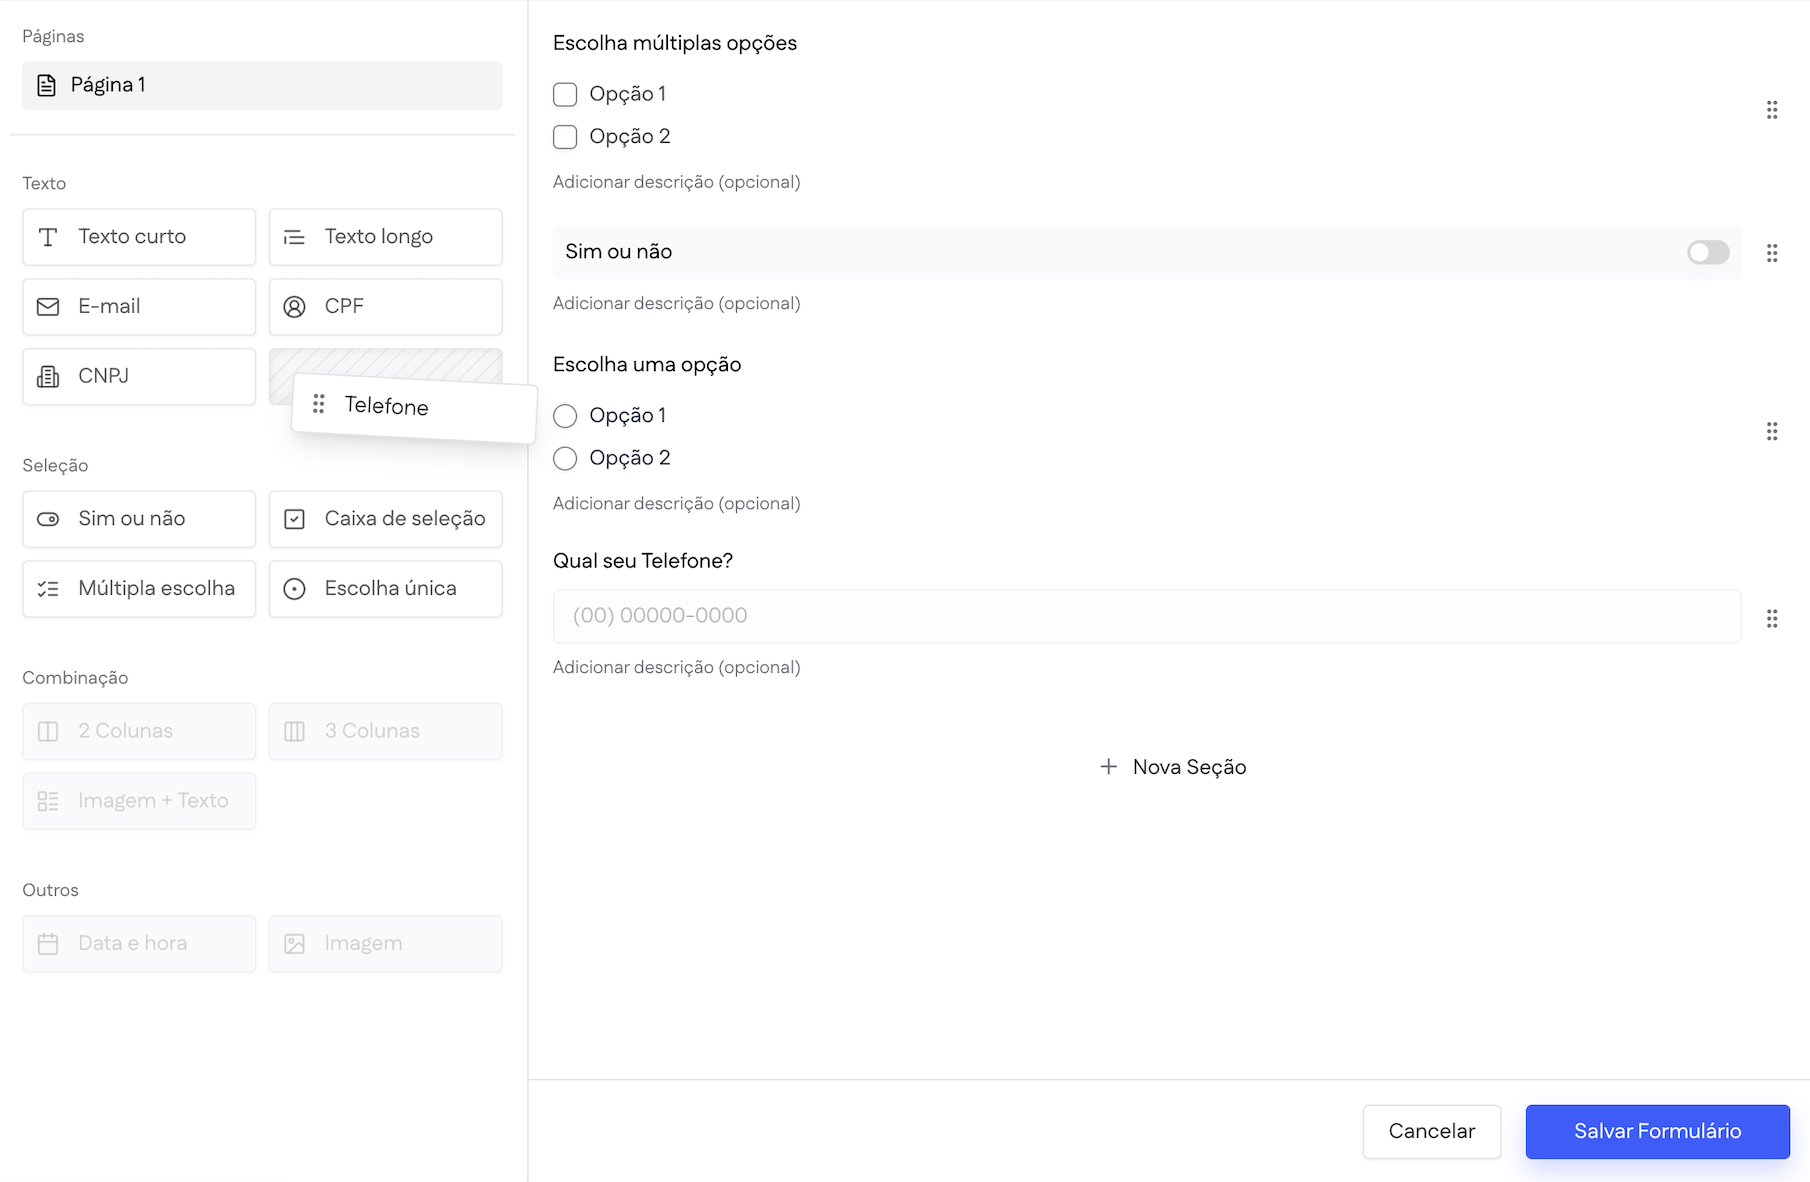Add a new section with Nova Seção
The width and height of the screenshot is (1810, 1182).
pos(1172,767)
